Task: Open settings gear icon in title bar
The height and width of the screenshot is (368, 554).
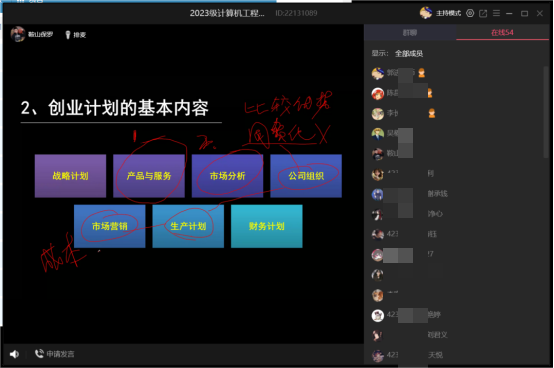Action: [x=470, y=13]
